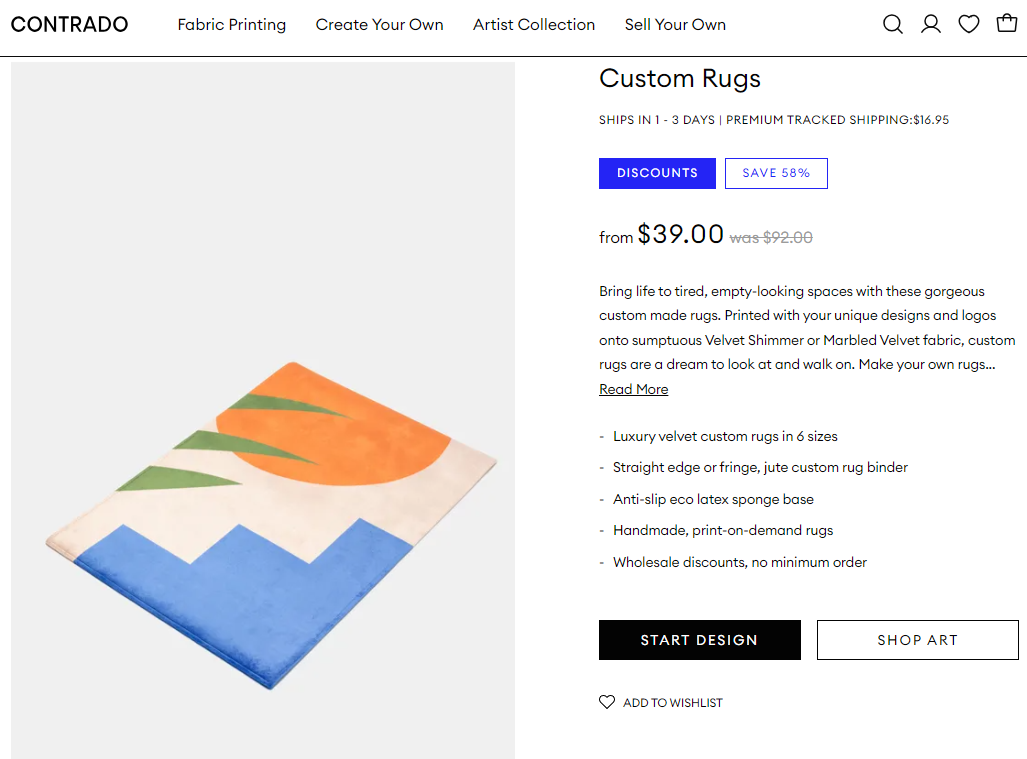Click the Custom Rugs page heading
The width and height of the screenshot is (1027, 759).
click(679, 78)
